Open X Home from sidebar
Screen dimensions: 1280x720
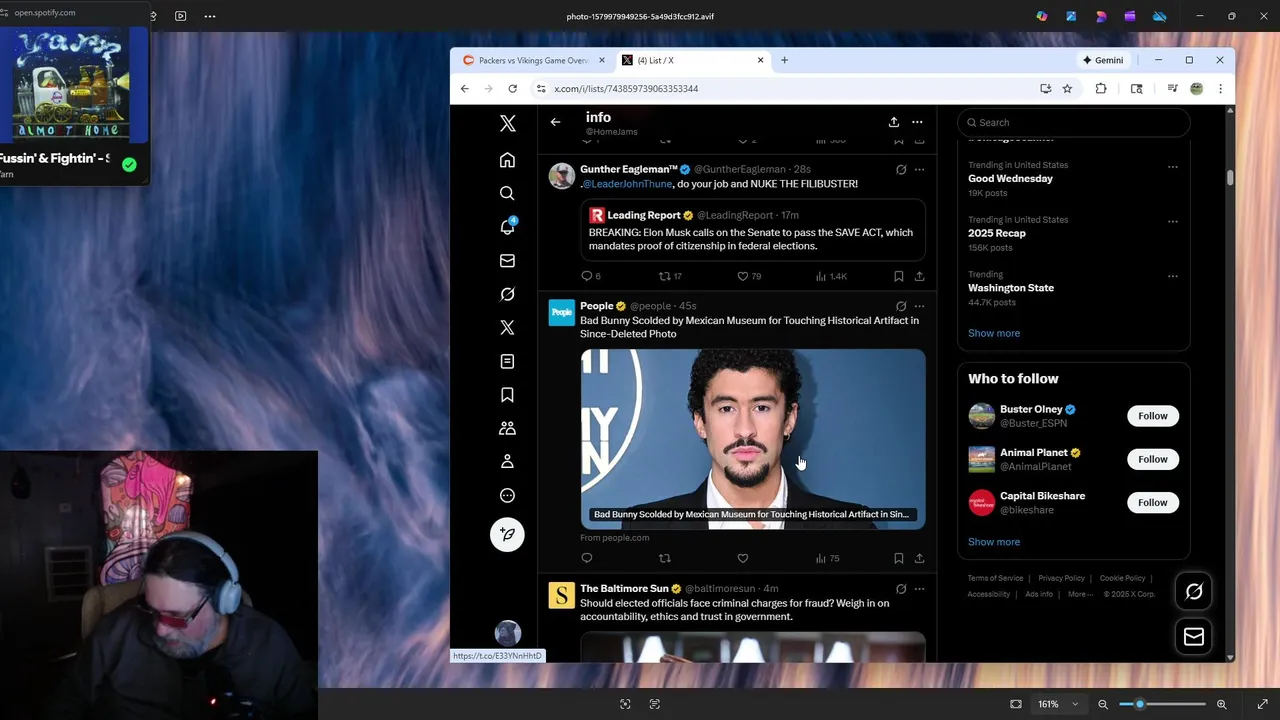tap(507, 160)
